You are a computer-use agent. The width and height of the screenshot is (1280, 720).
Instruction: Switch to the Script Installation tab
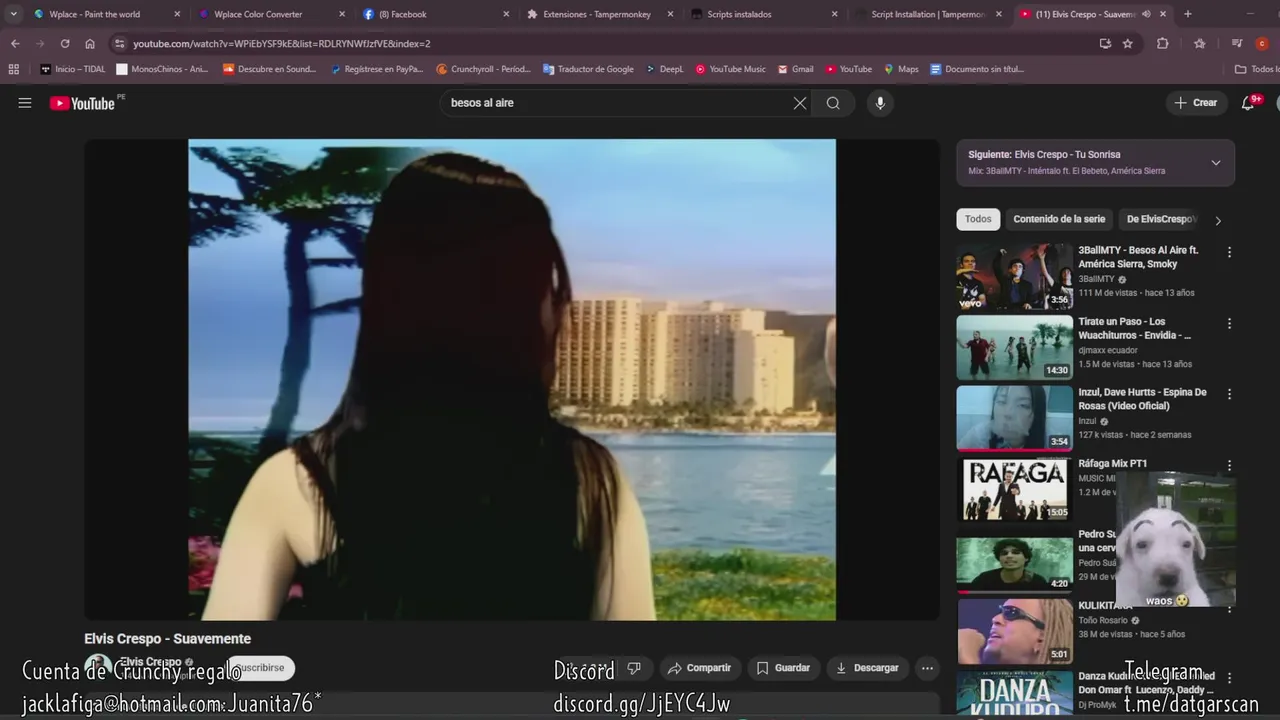[x=928, y=14]
